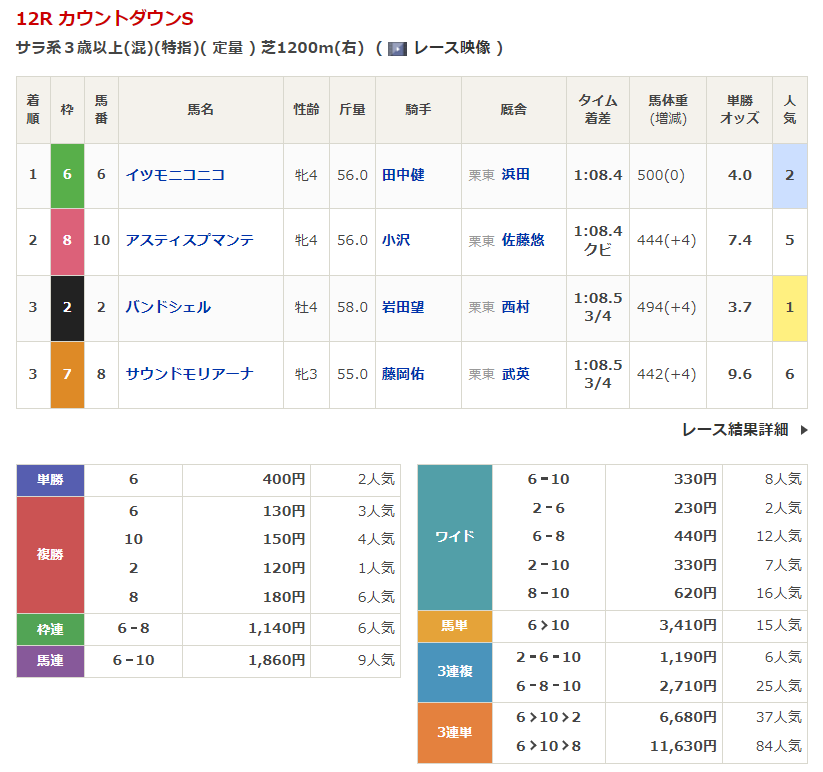Click the 単勝 payout label
This screenshot has width=823, height=772.
tap(50, 480)
